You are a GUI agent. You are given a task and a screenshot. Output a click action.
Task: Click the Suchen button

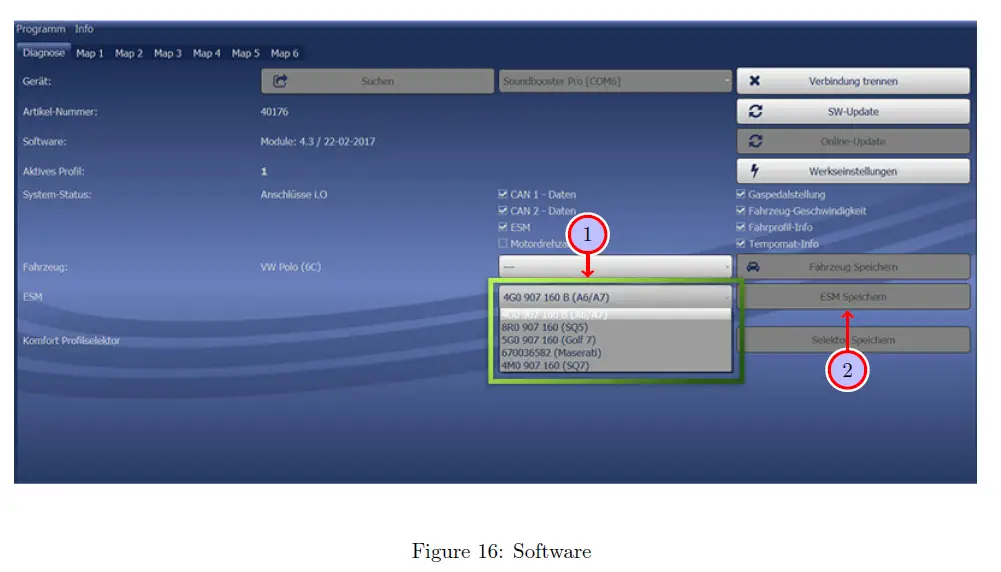pos(377,81)
